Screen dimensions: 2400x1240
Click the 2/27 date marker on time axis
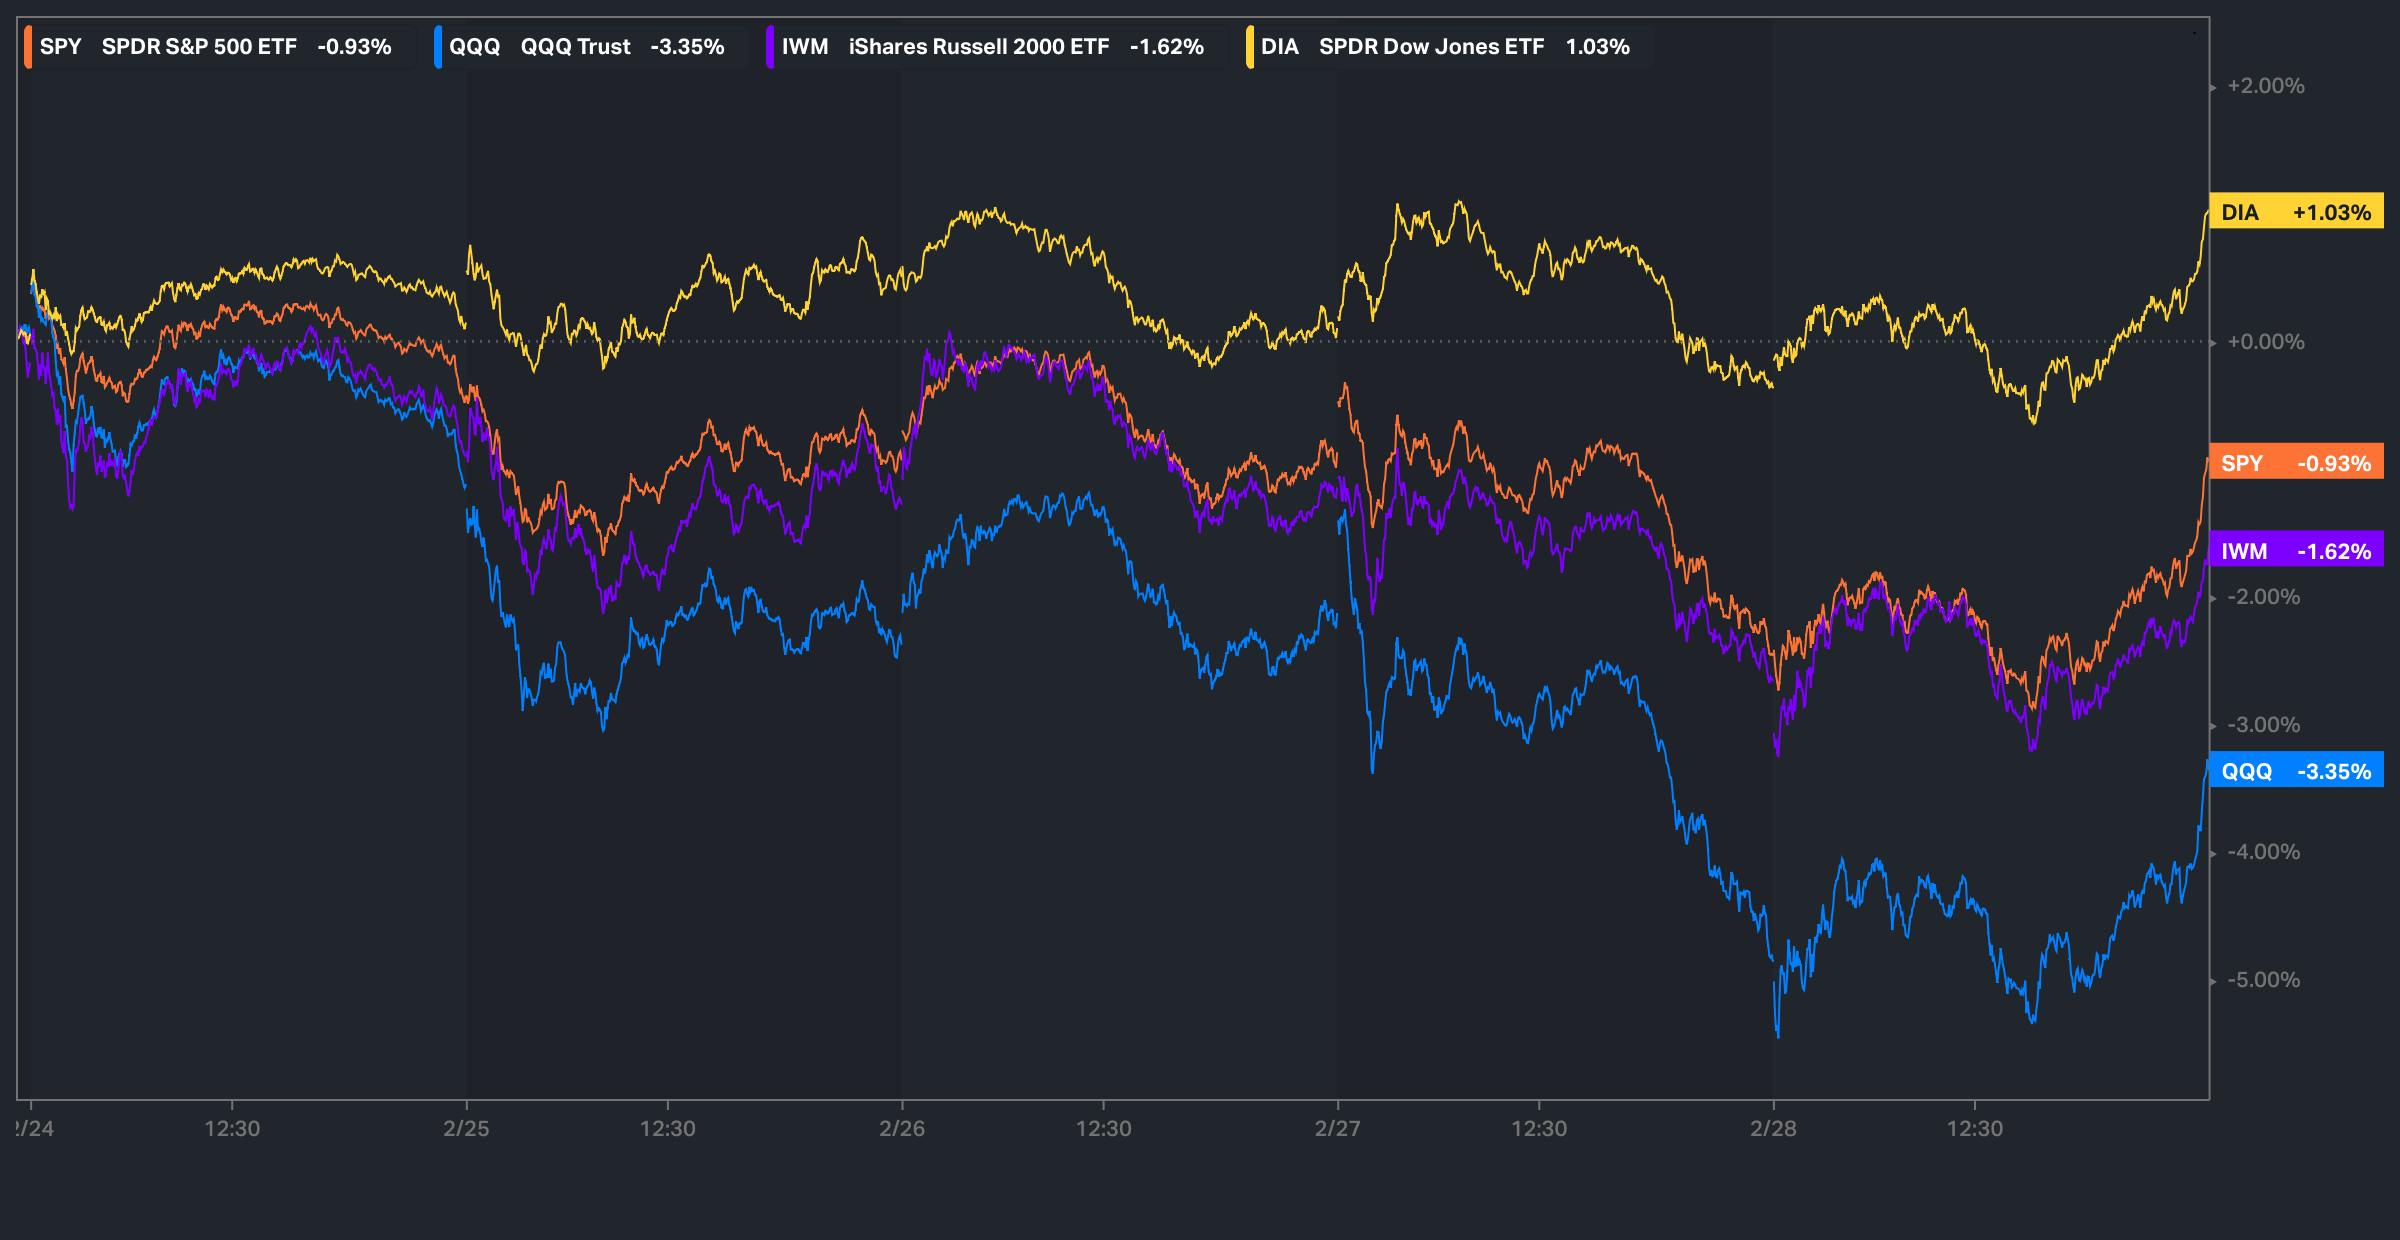pos(1337,1128)
